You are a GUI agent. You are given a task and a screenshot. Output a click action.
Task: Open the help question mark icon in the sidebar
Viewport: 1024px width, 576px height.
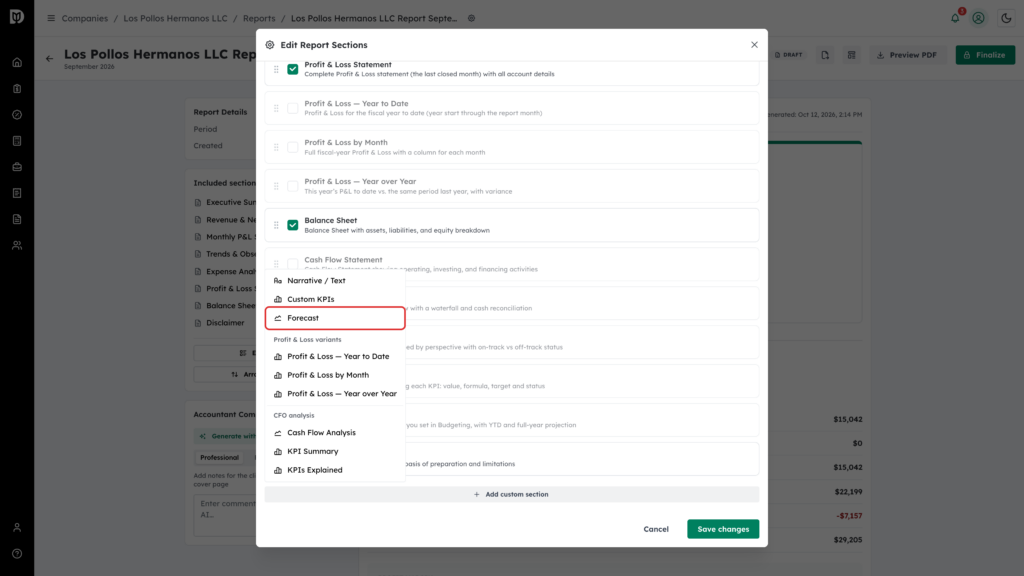tap(17, 554)
